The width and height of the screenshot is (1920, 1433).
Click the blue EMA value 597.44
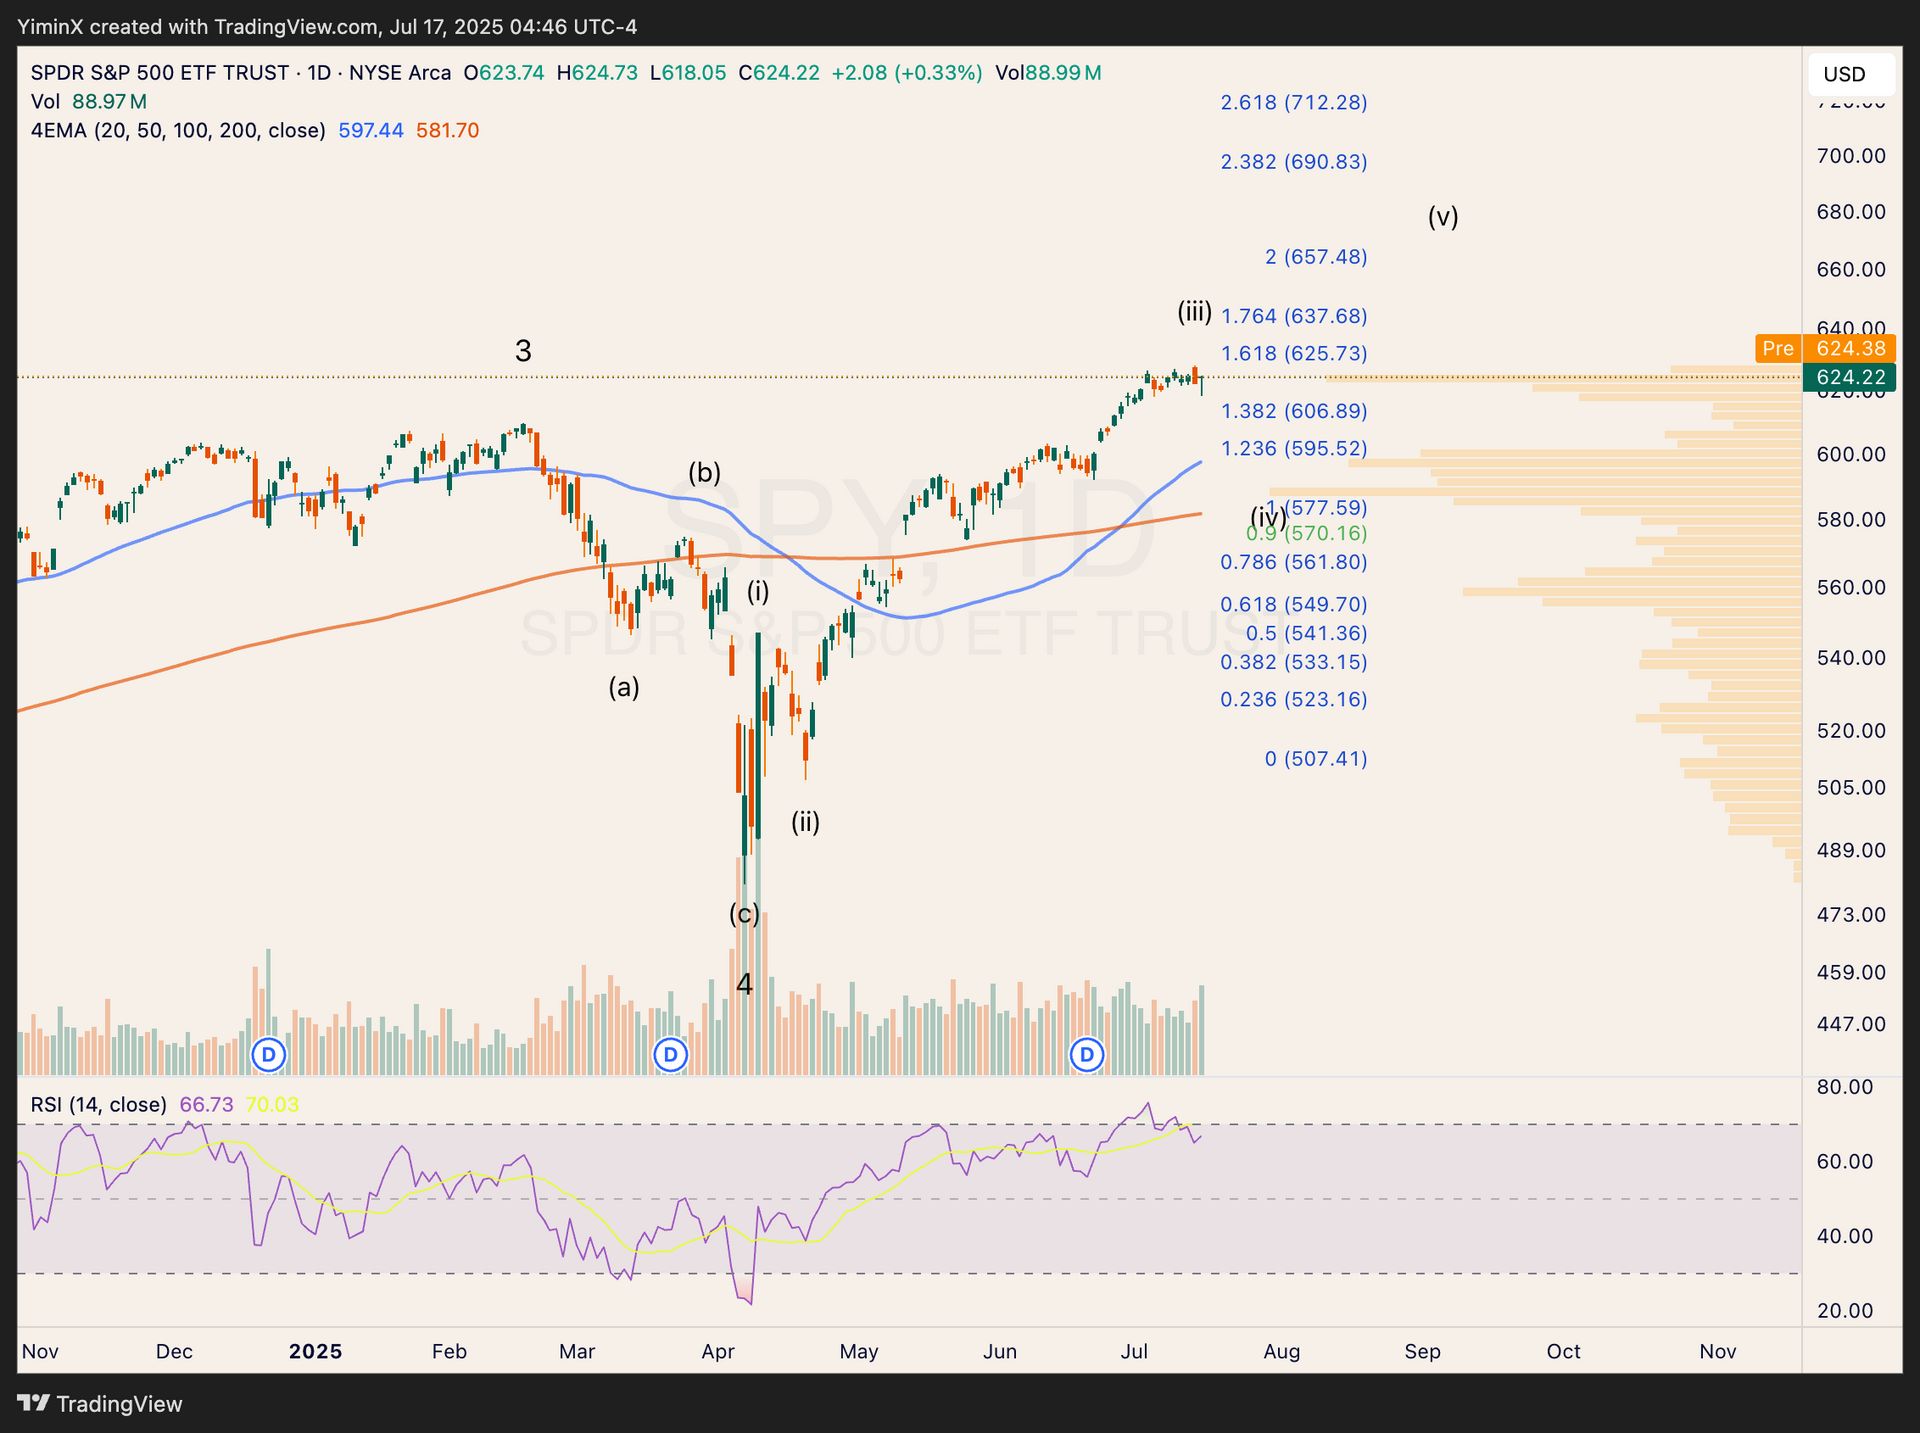point(371,131)
